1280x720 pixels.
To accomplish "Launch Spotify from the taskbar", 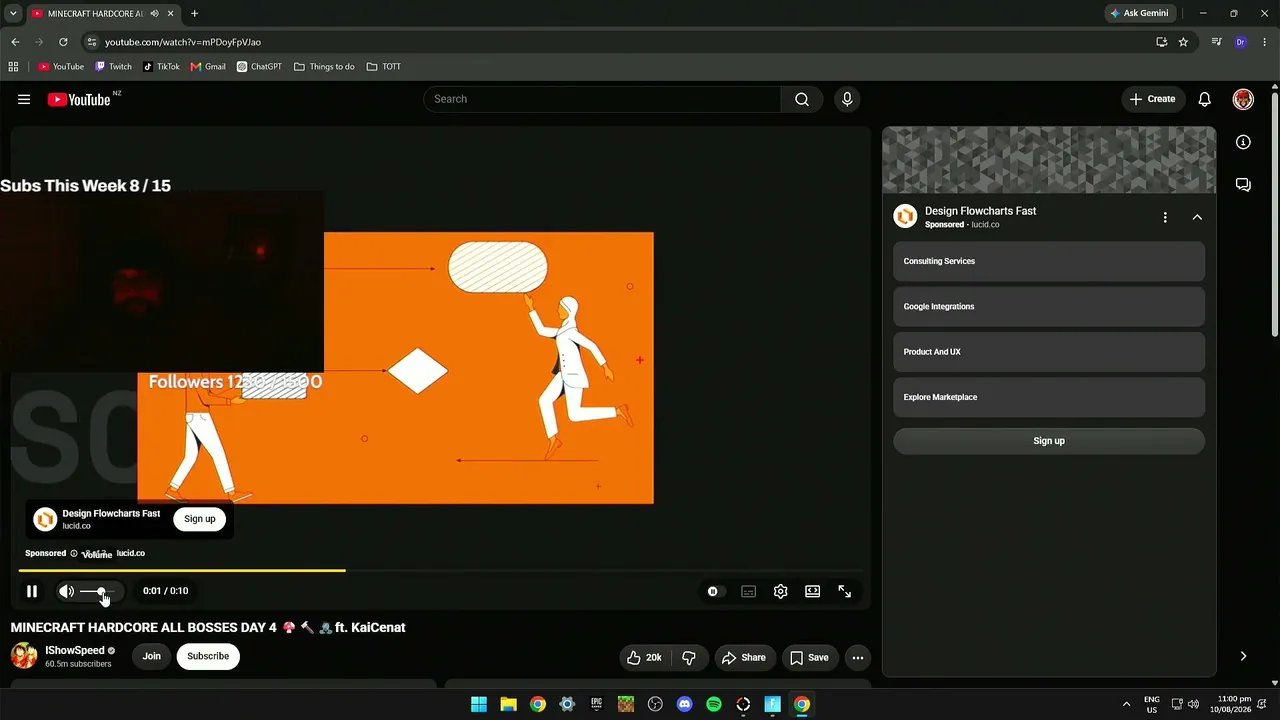I will (714, 704).
